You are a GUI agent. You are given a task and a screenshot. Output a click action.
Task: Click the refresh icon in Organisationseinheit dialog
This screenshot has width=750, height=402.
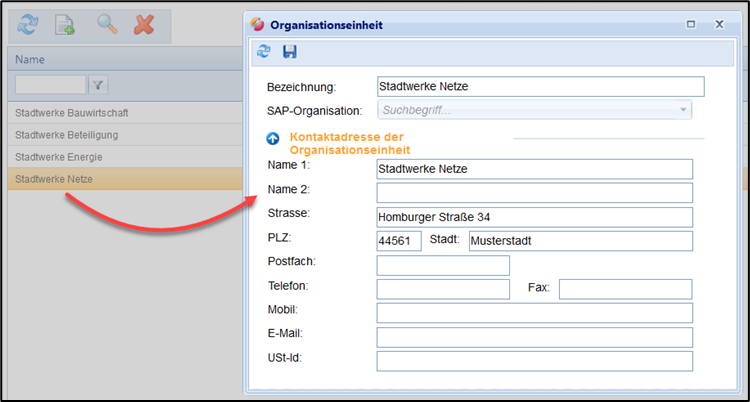point(264,51)
